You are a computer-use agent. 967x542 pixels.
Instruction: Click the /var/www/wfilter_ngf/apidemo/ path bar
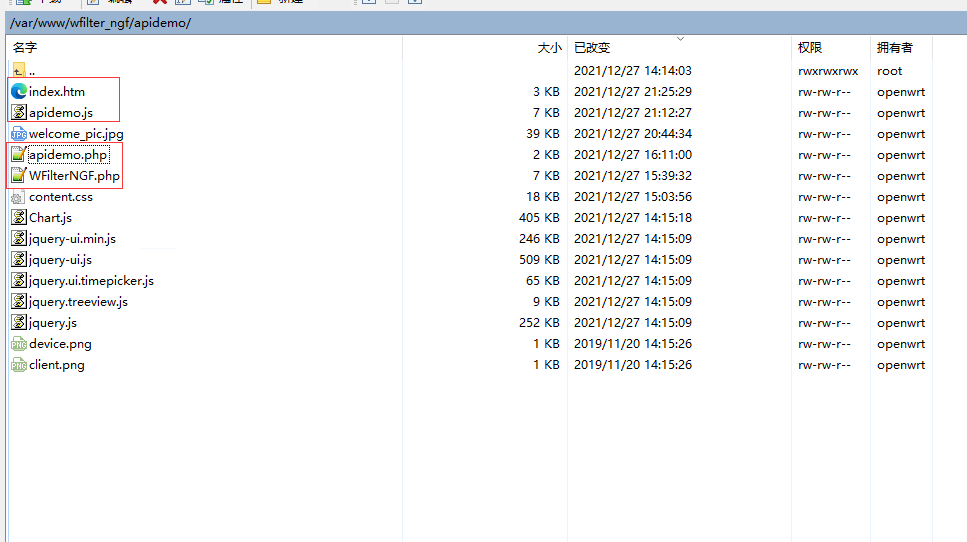pos(100,23)
